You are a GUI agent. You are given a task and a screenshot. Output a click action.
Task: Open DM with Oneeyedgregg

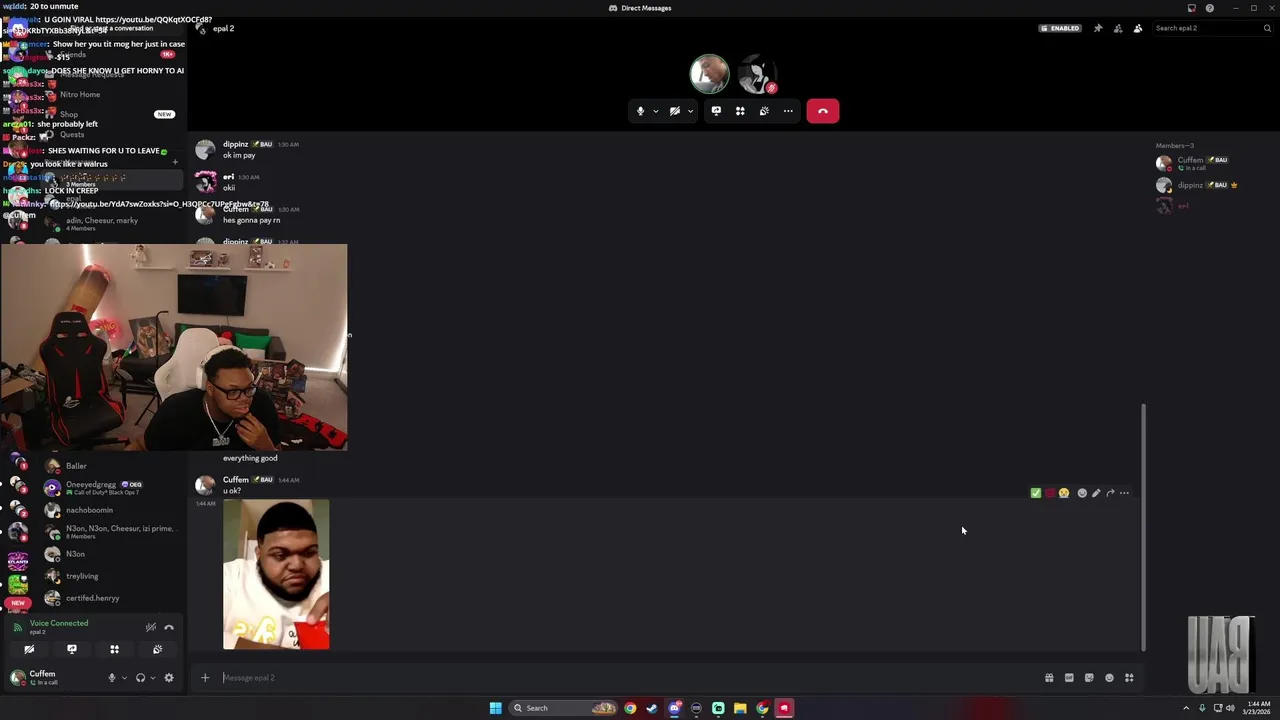click(110, 488)
